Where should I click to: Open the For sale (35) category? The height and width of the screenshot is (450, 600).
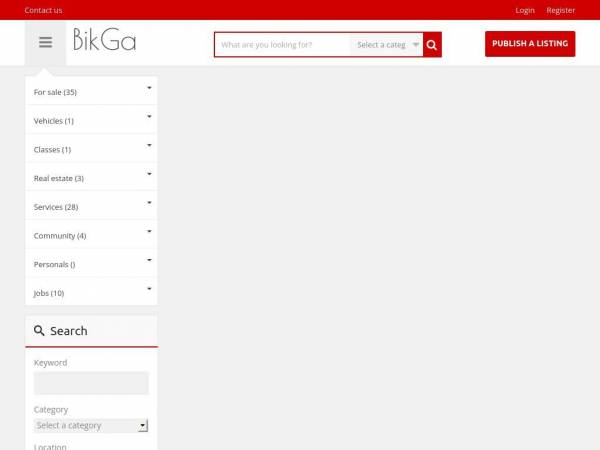[55, 92]
